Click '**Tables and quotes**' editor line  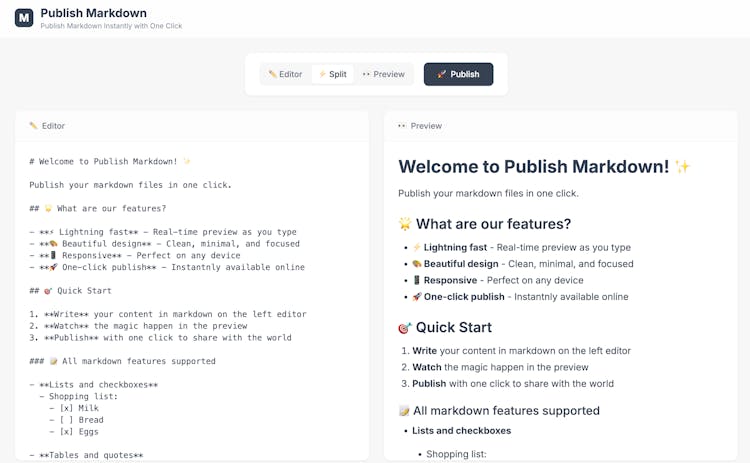point(86,455)
